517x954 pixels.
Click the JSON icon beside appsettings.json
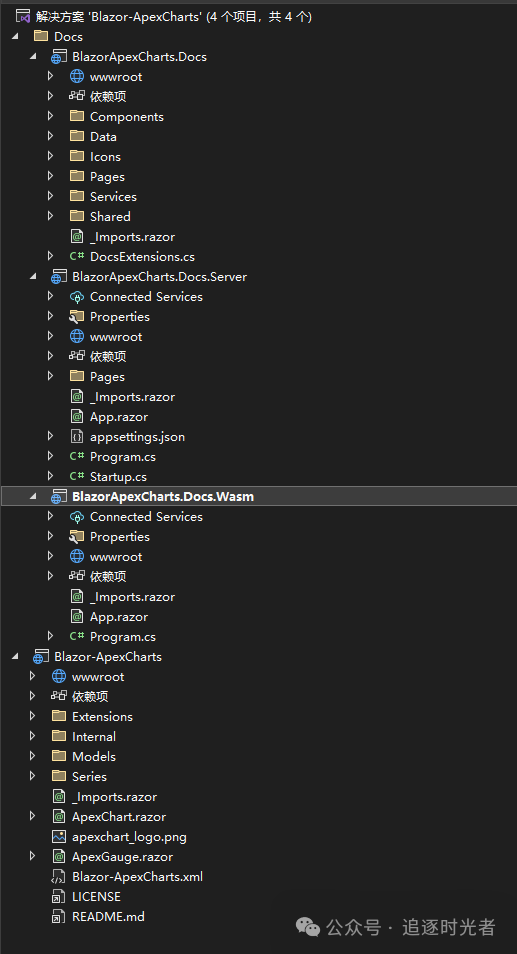pyautogui.click(x=77, y=437)
